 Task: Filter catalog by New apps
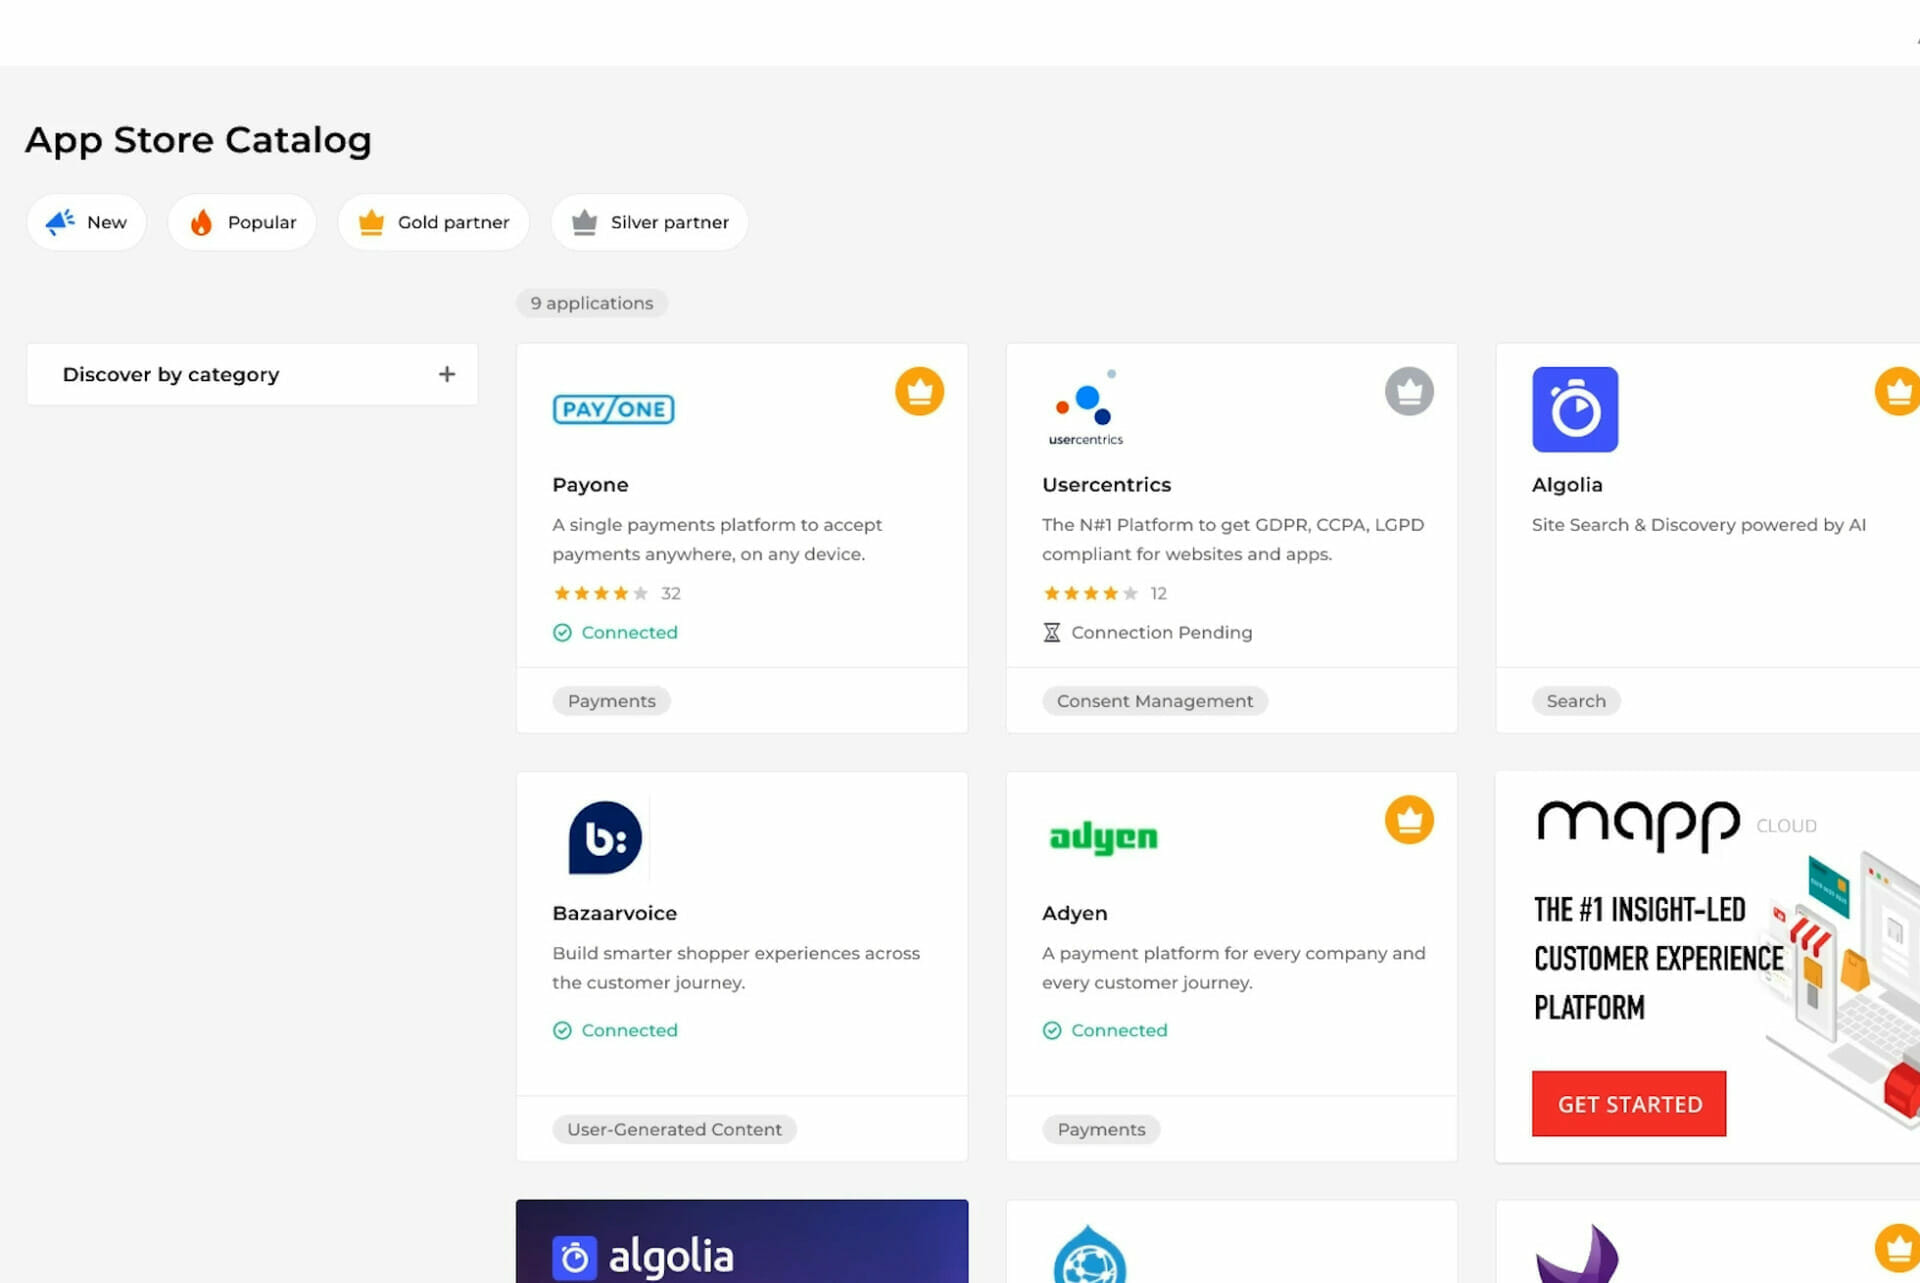point(86,222)
